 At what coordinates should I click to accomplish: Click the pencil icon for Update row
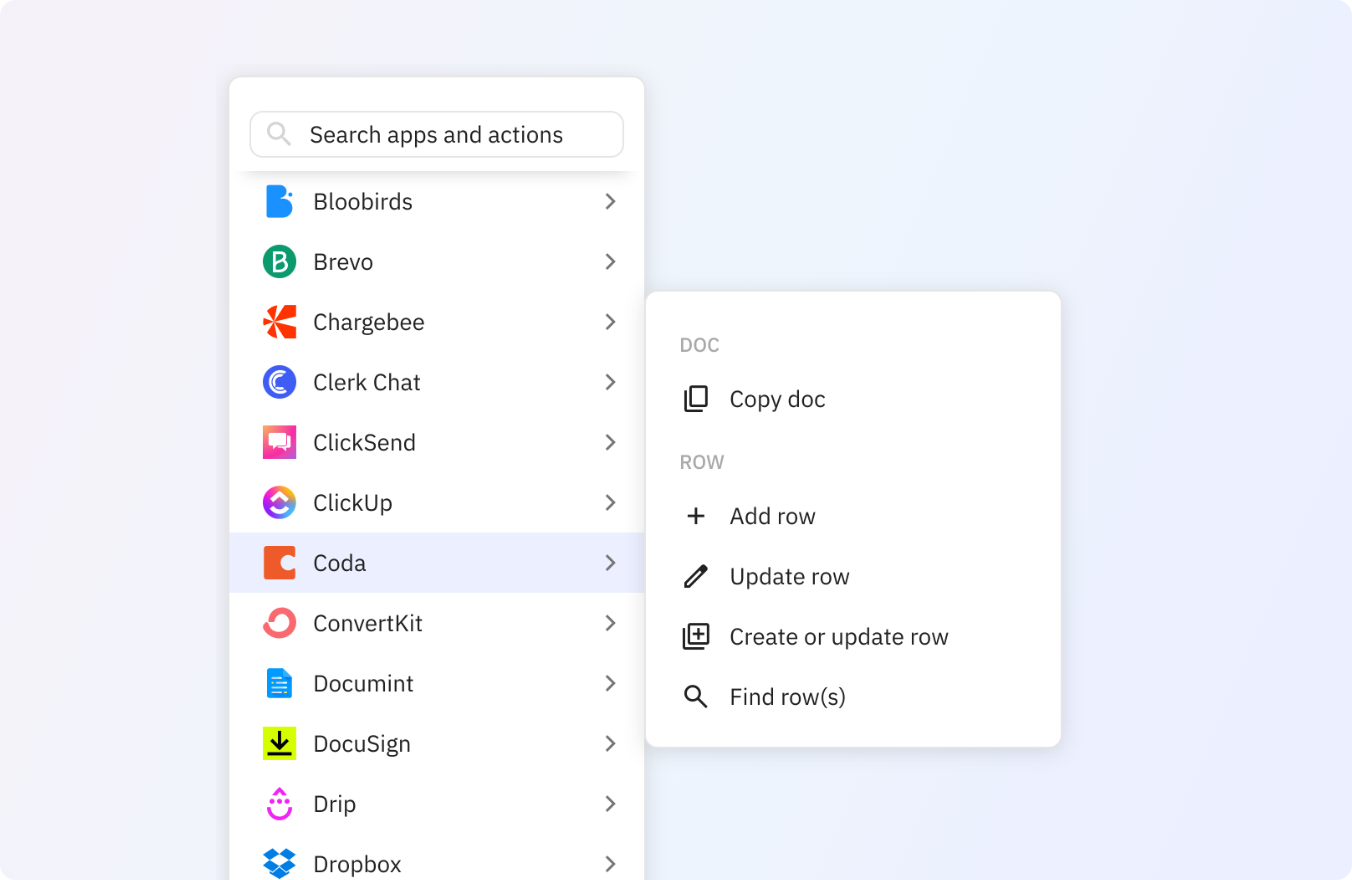(x=695, y=576)
